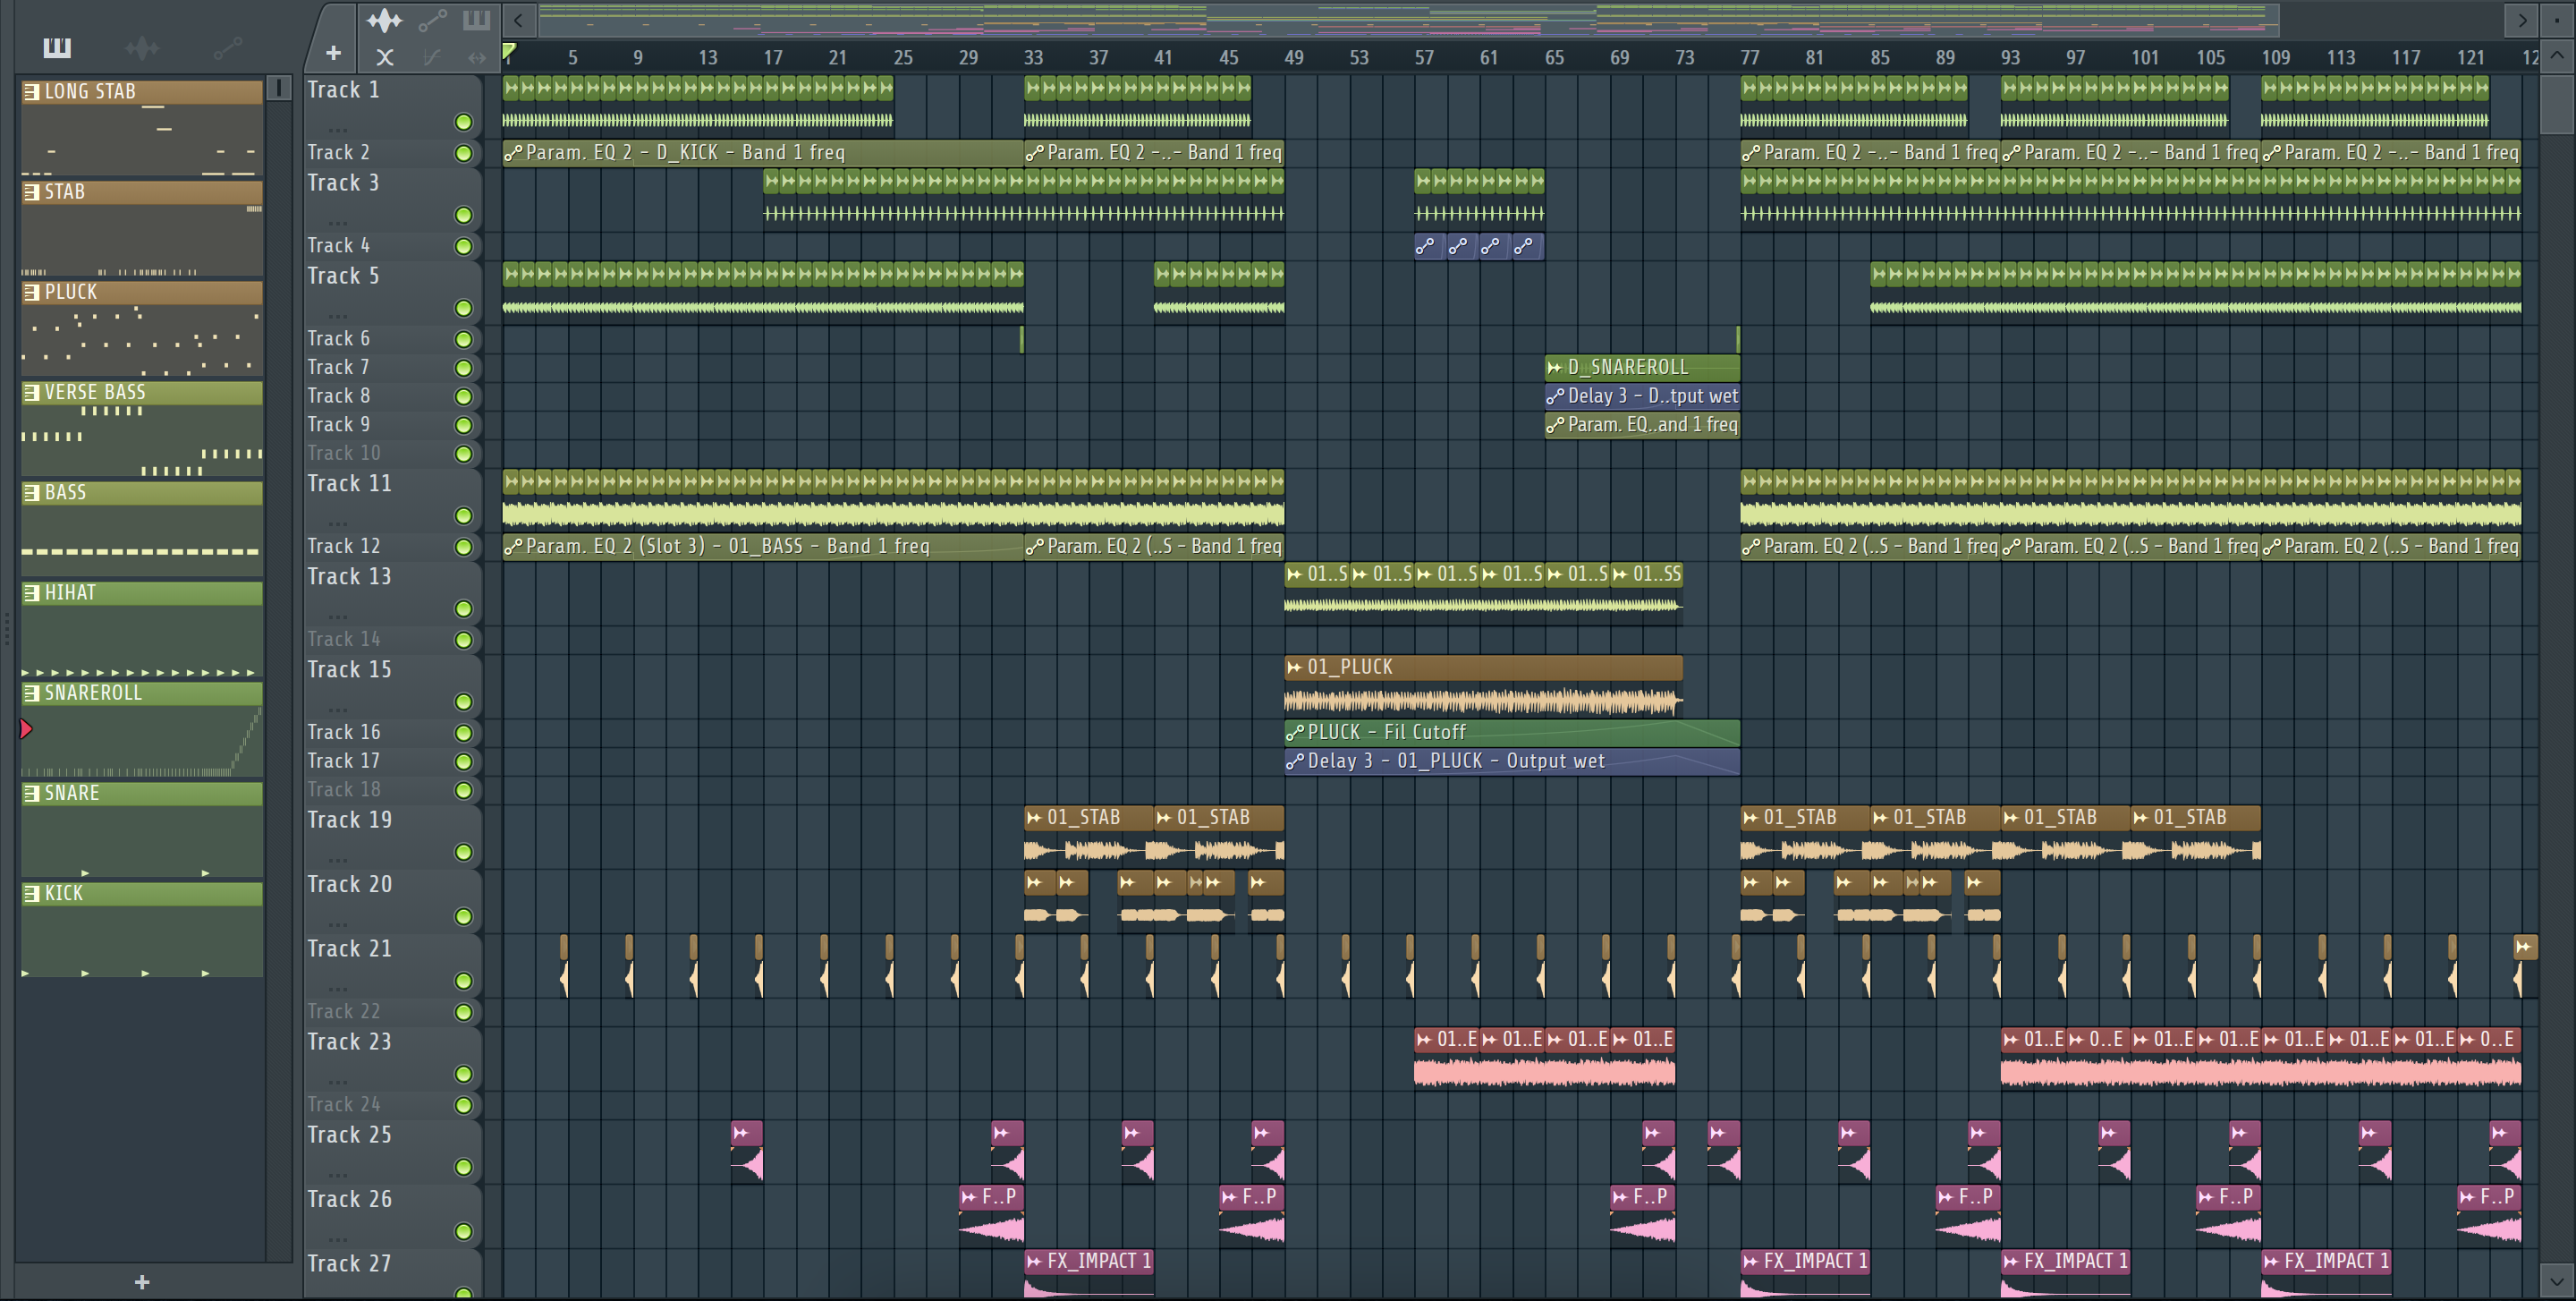This screenshot has width=2576, height=1301.
Task: Open menu of Delay 3 - D..tput wet clip
Action: [x=1555, y=396]
